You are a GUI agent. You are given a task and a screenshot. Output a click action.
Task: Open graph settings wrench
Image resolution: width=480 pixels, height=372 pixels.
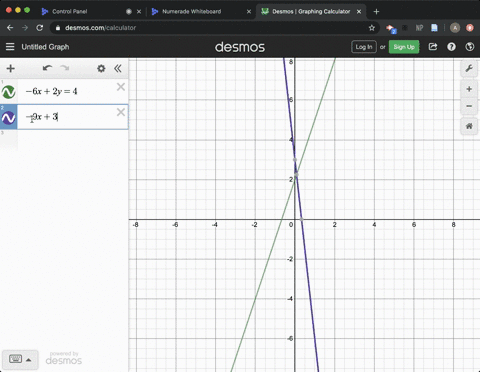tap(469, 69)
